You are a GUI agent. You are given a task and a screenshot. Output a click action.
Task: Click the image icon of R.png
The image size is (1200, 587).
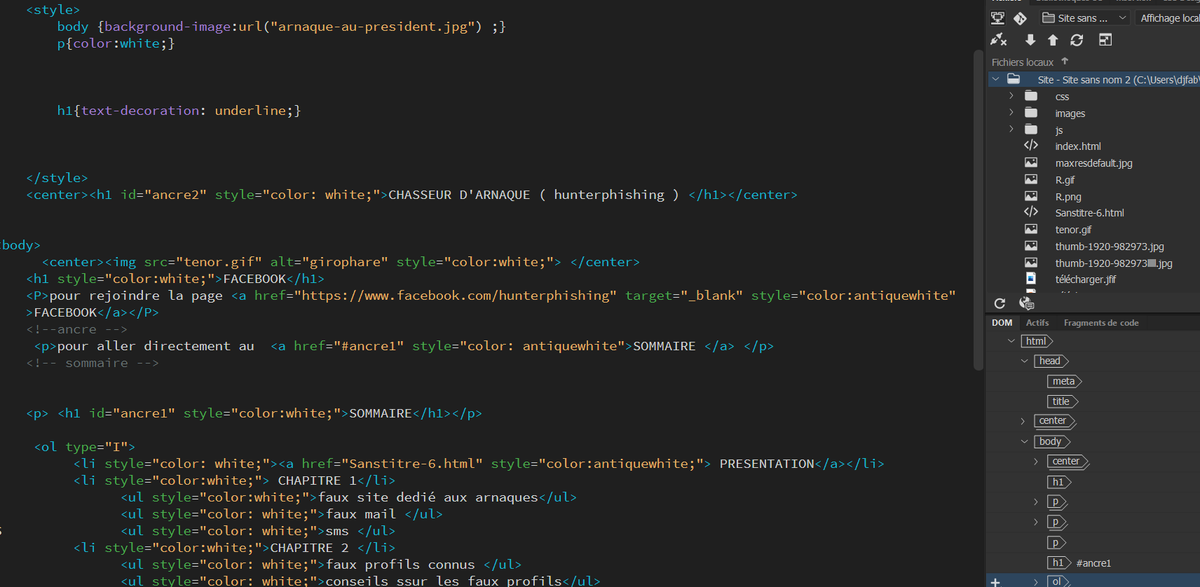pyautogui.click(x=1031, y=196)
